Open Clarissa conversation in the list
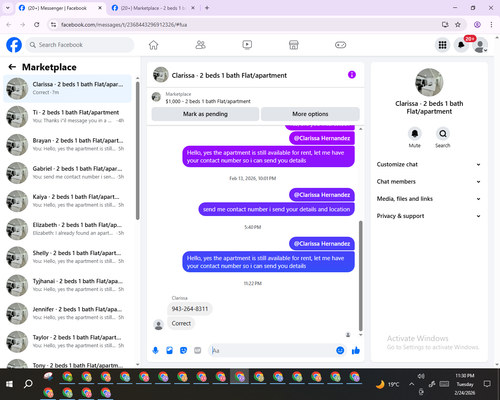 (67, 89)
